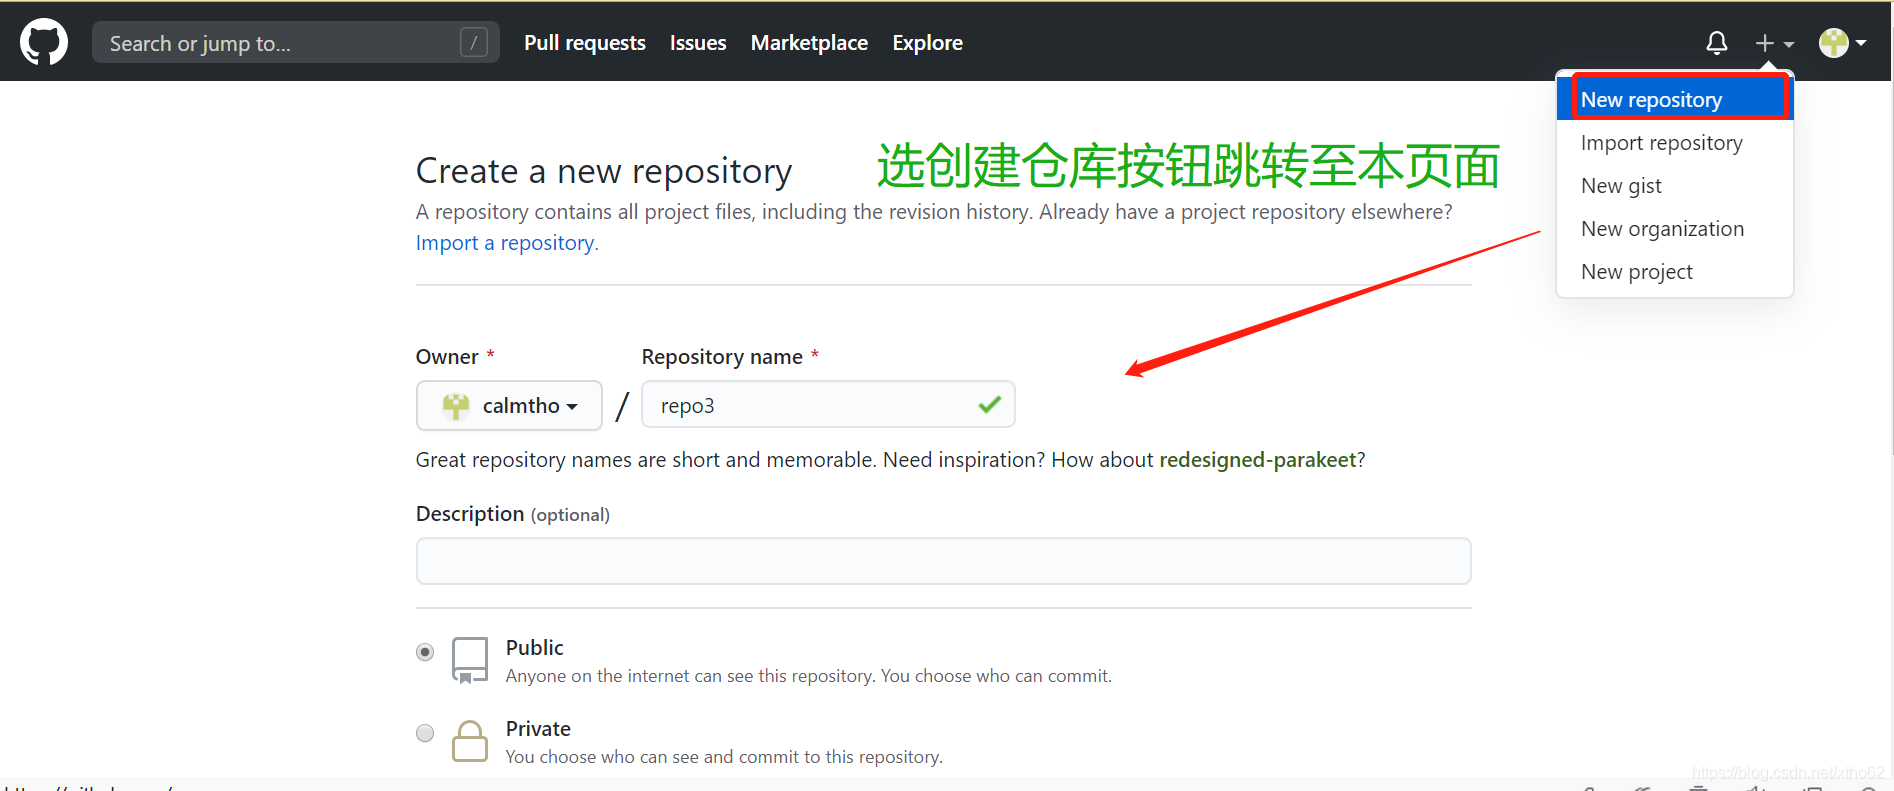Click 'Anyone on the internet can see' text
This screenshot has width=1894, height=791.
(x=809, y=676)
